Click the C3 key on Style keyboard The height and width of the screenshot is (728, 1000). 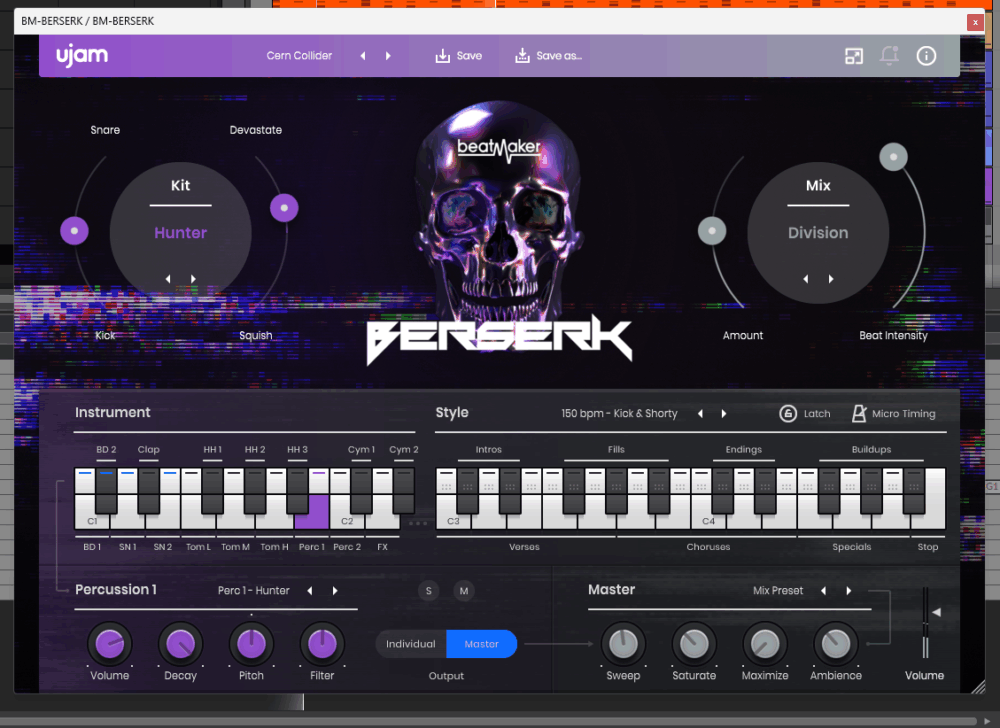tap(453, 520)
